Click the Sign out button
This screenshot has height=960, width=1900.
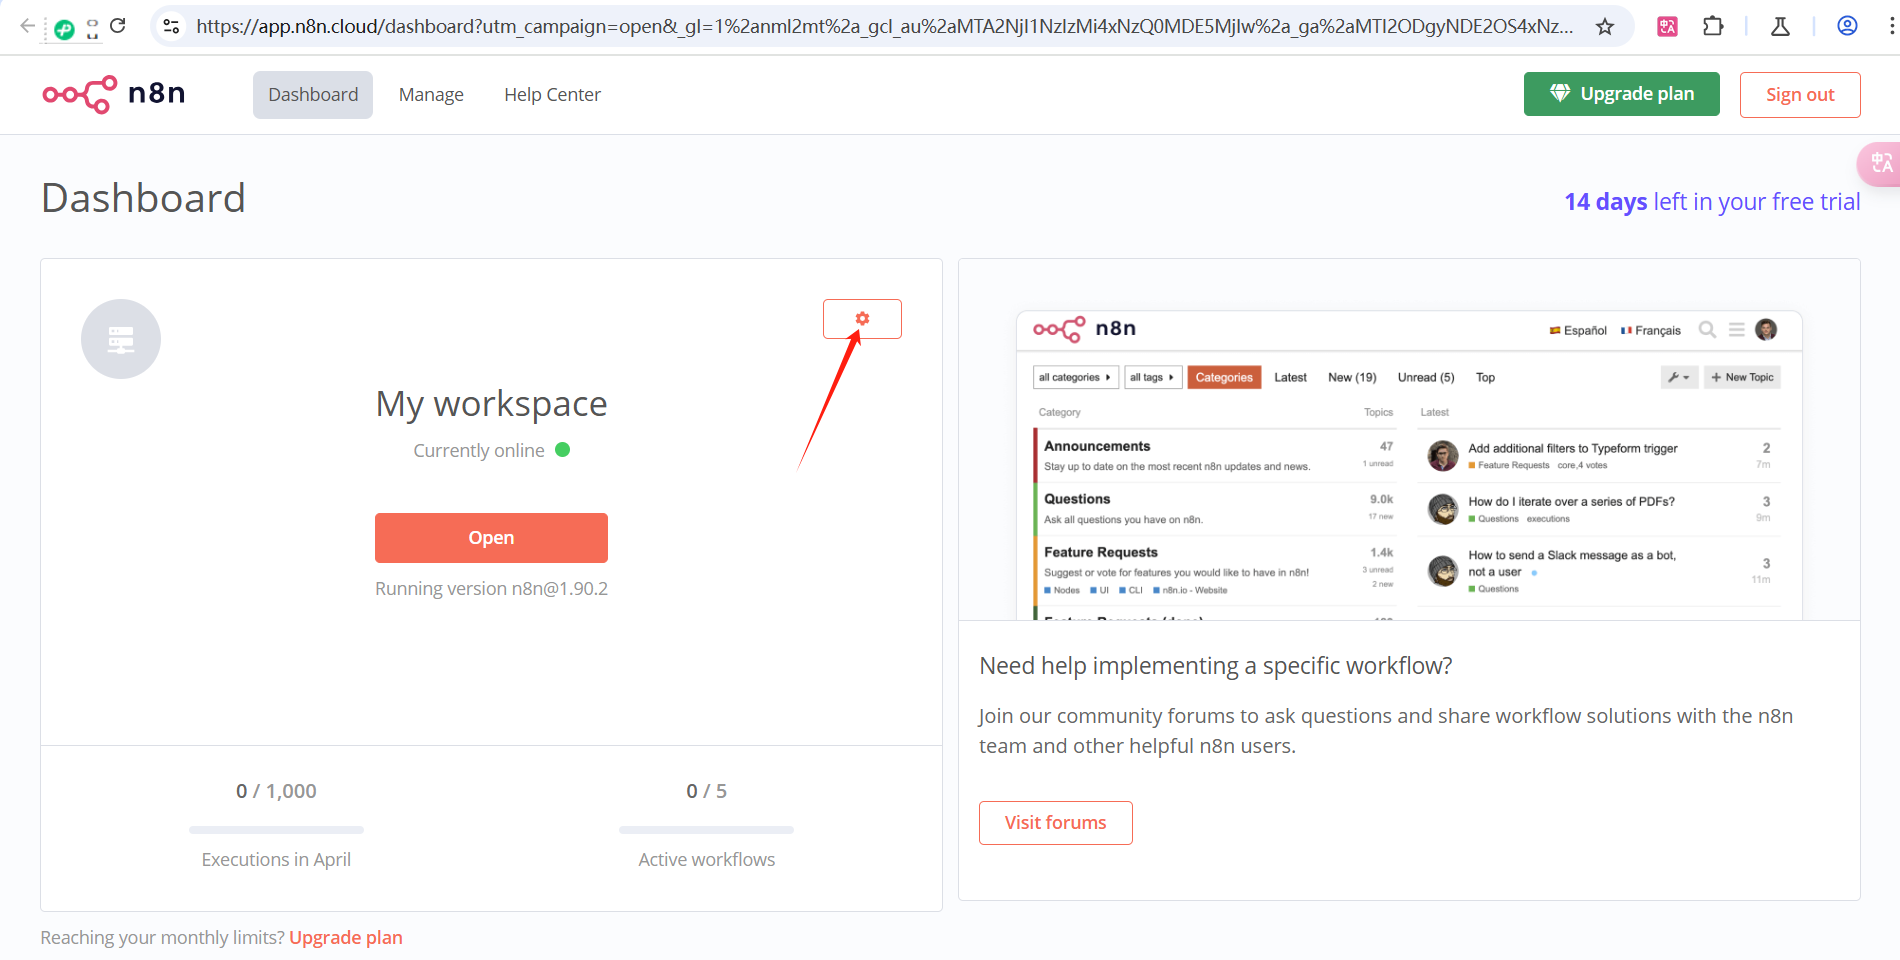[x=1800, y=95]
